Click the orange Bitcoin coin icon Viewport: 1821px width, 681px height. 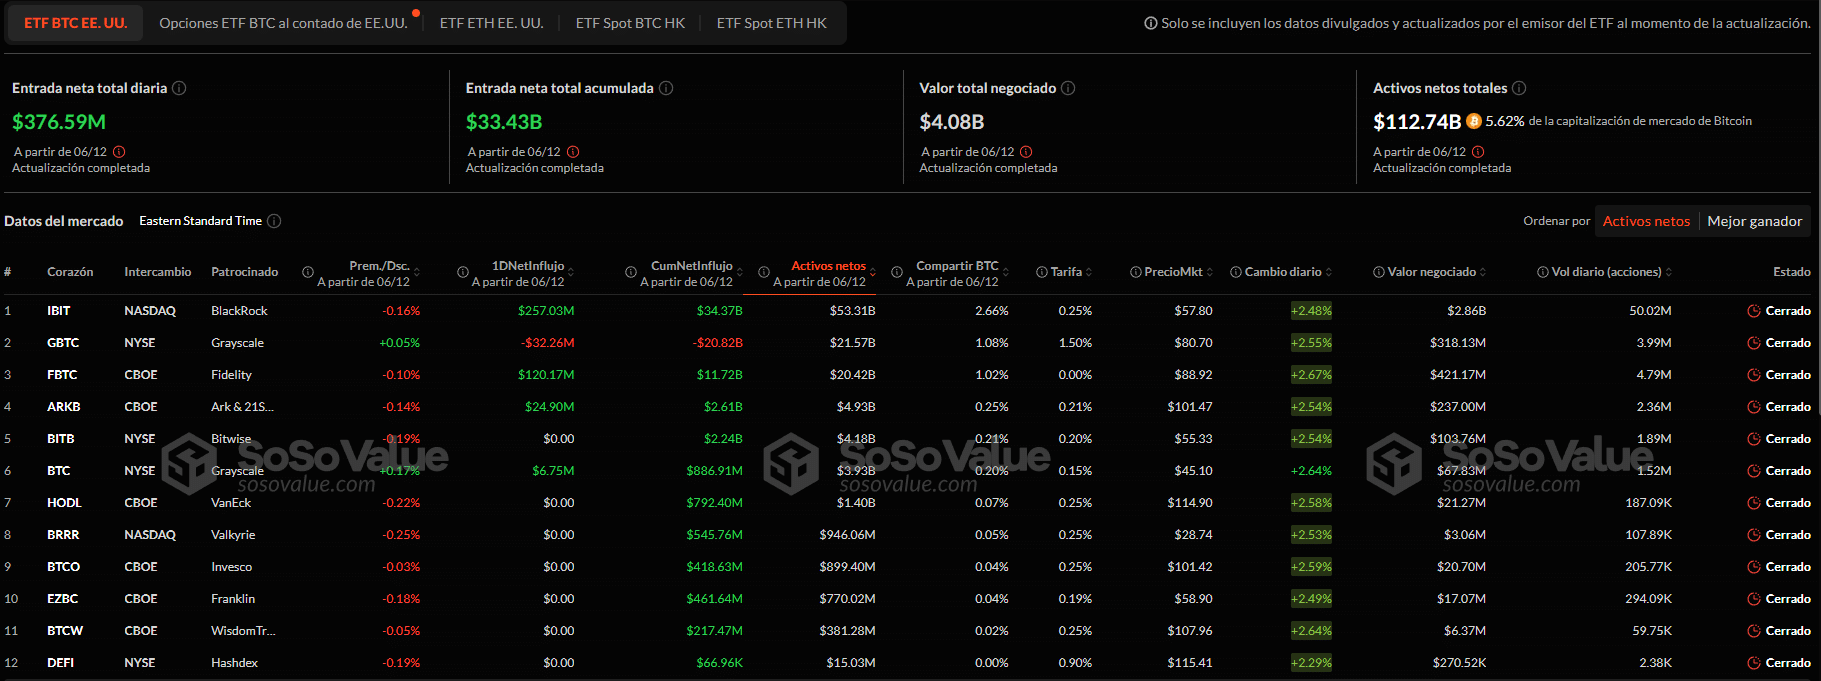tap(1473, 121)
